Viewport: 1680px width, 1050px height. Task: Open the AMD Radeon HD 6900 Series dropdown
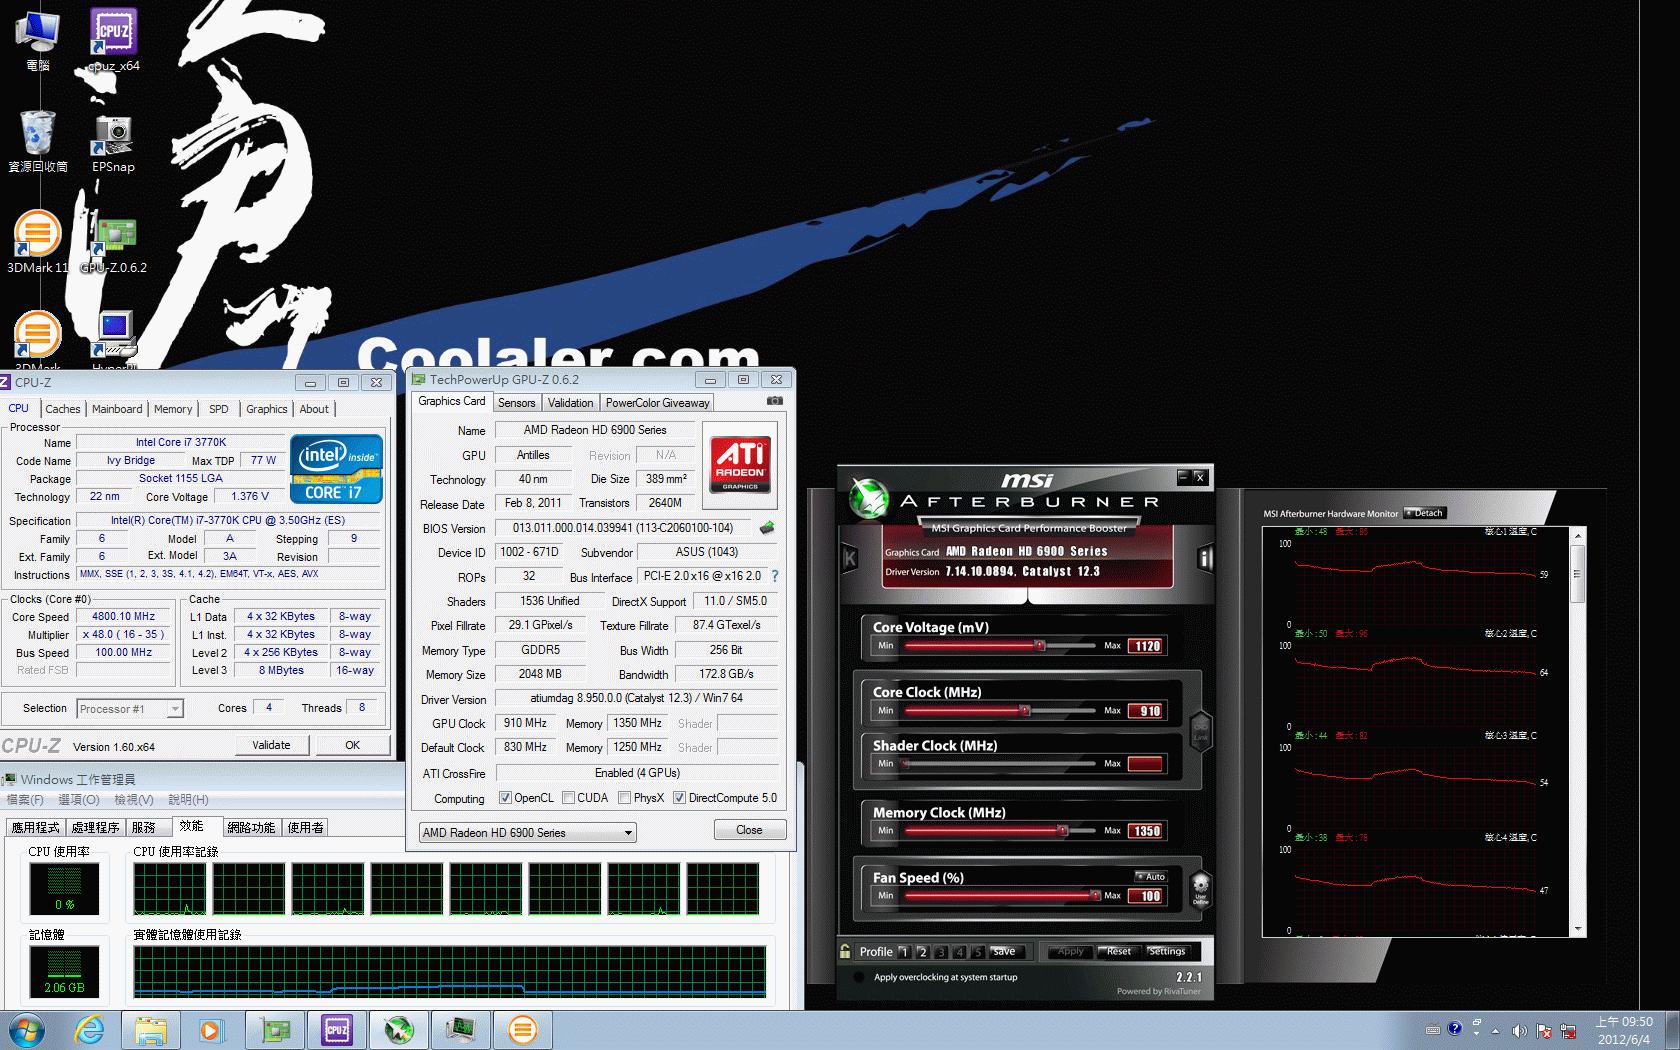[x=527, y=832]
